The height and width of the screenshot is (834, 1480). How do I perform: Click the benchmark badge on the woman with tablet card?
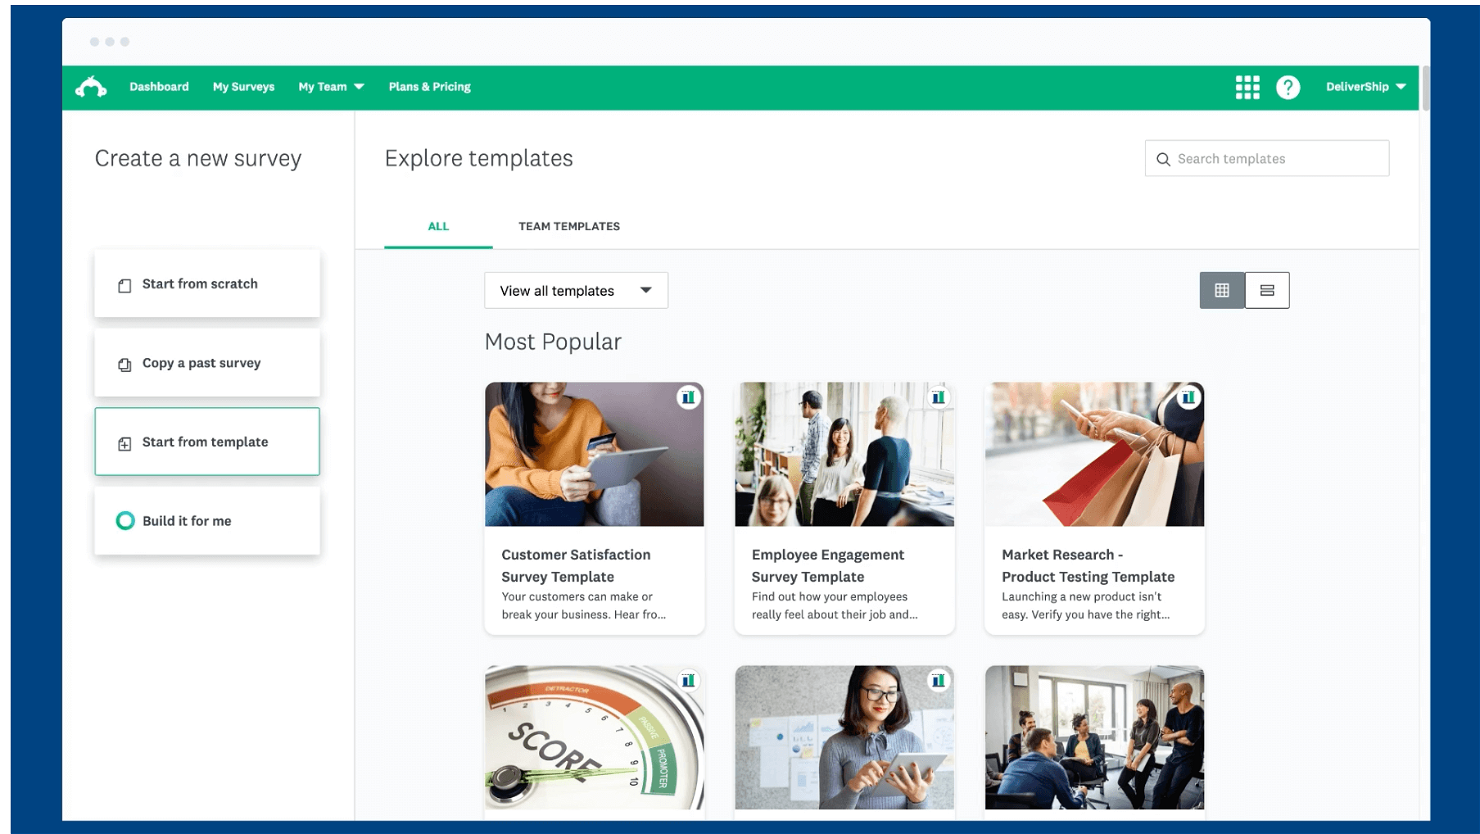938,681
